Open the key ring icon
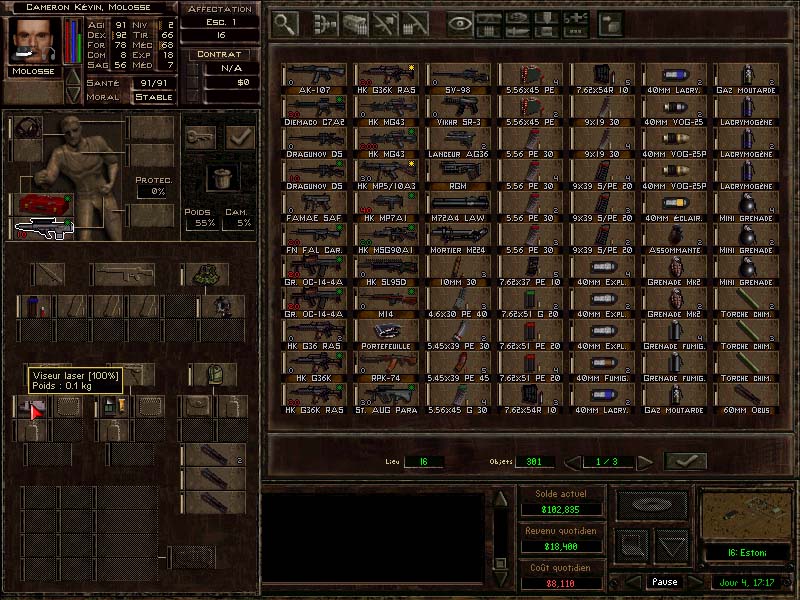Viewport: 800px width, 600px height. point(199,137)
